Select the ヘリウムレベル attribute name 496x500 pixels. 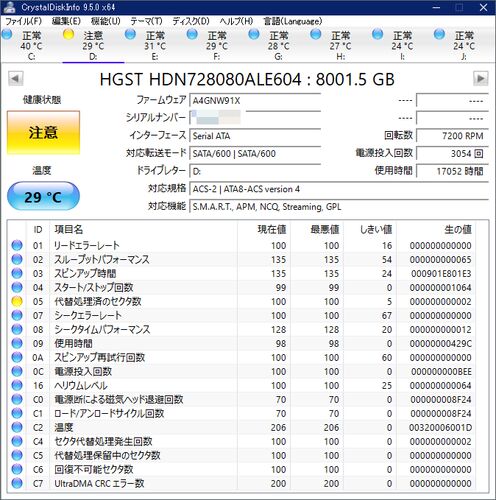pyautogui.click(x=81, y=386)
